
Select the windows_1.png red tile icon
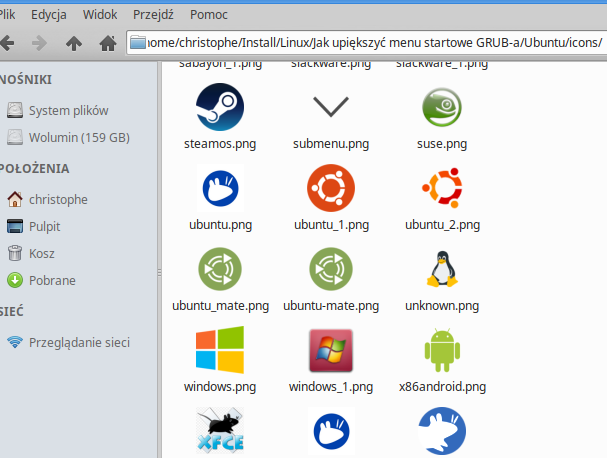pyautogui.click(x=331, y=350)
